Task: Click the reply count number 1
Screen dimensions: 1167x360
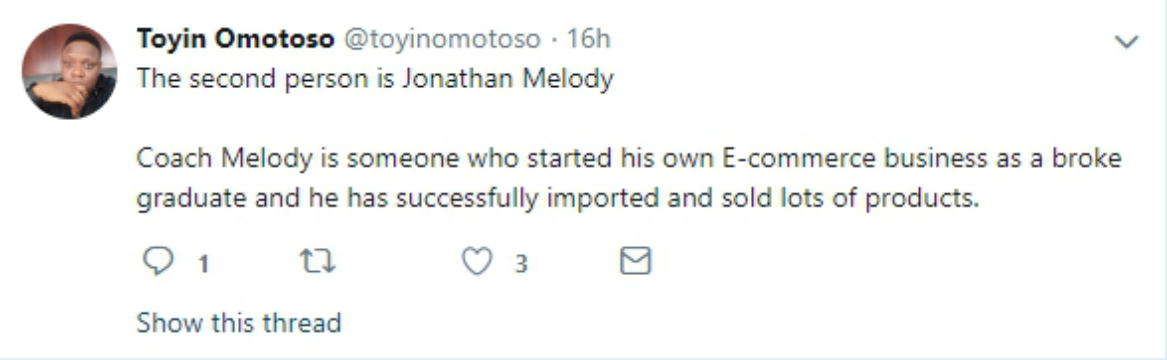Action: click(x=203, y=263)
